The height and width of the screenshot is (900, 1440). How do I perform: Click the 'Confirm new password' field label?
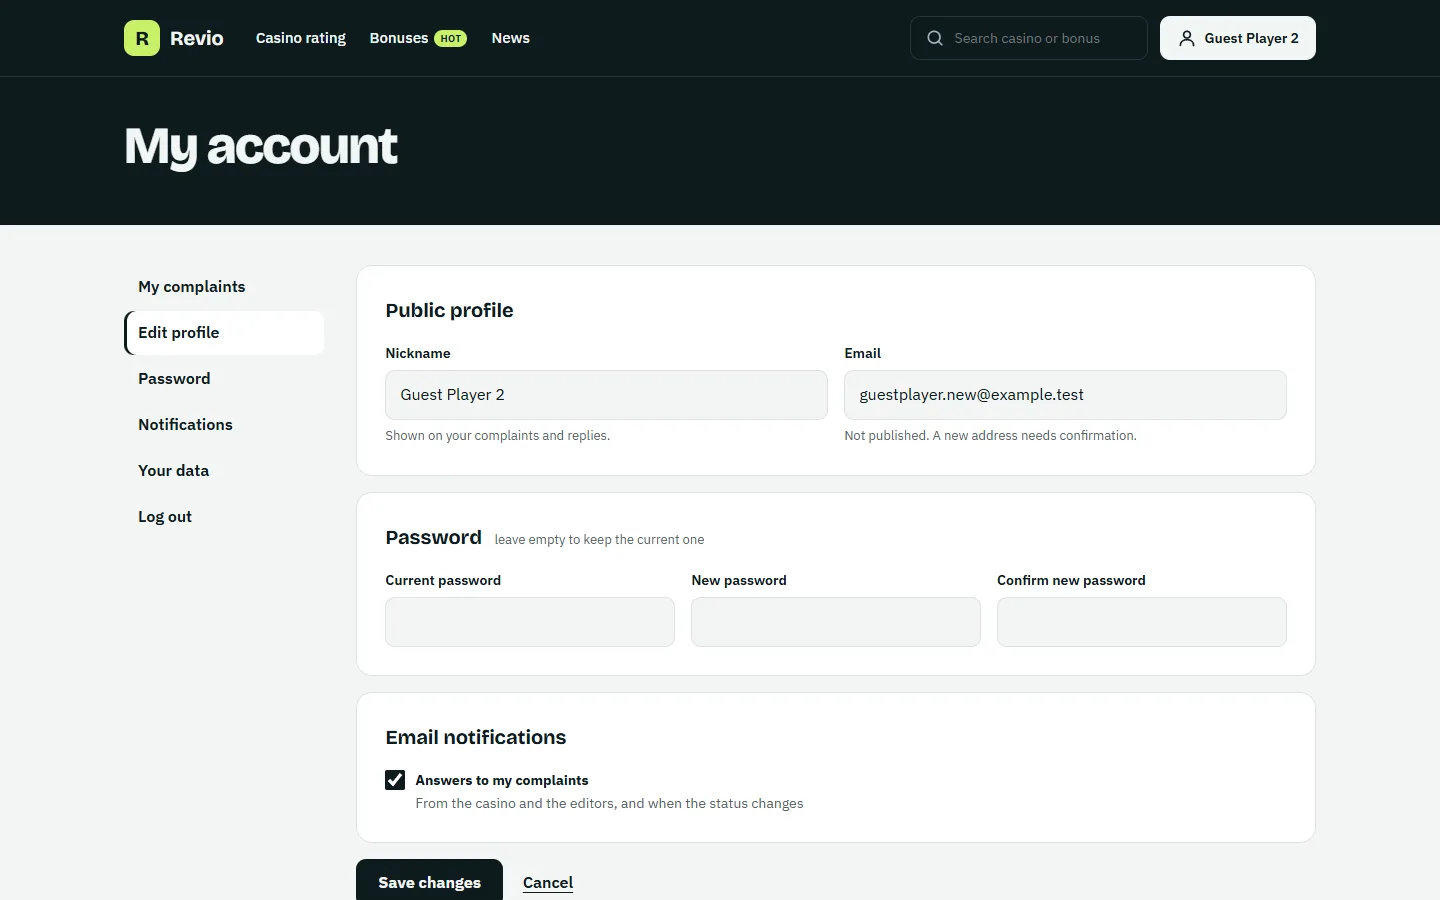coord(1071,580)
